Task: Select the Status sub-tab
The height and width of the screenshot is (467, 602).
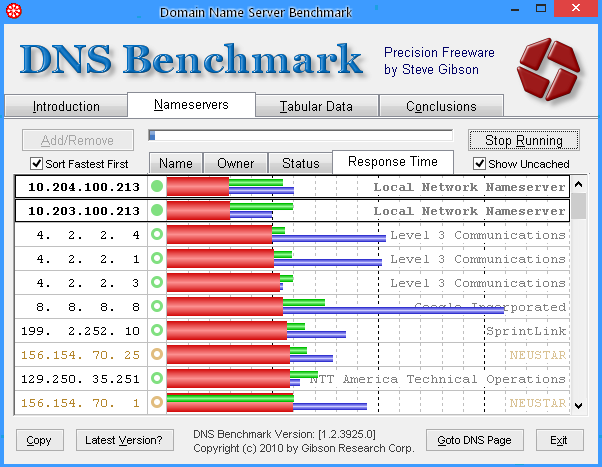Action: point(301,164)
